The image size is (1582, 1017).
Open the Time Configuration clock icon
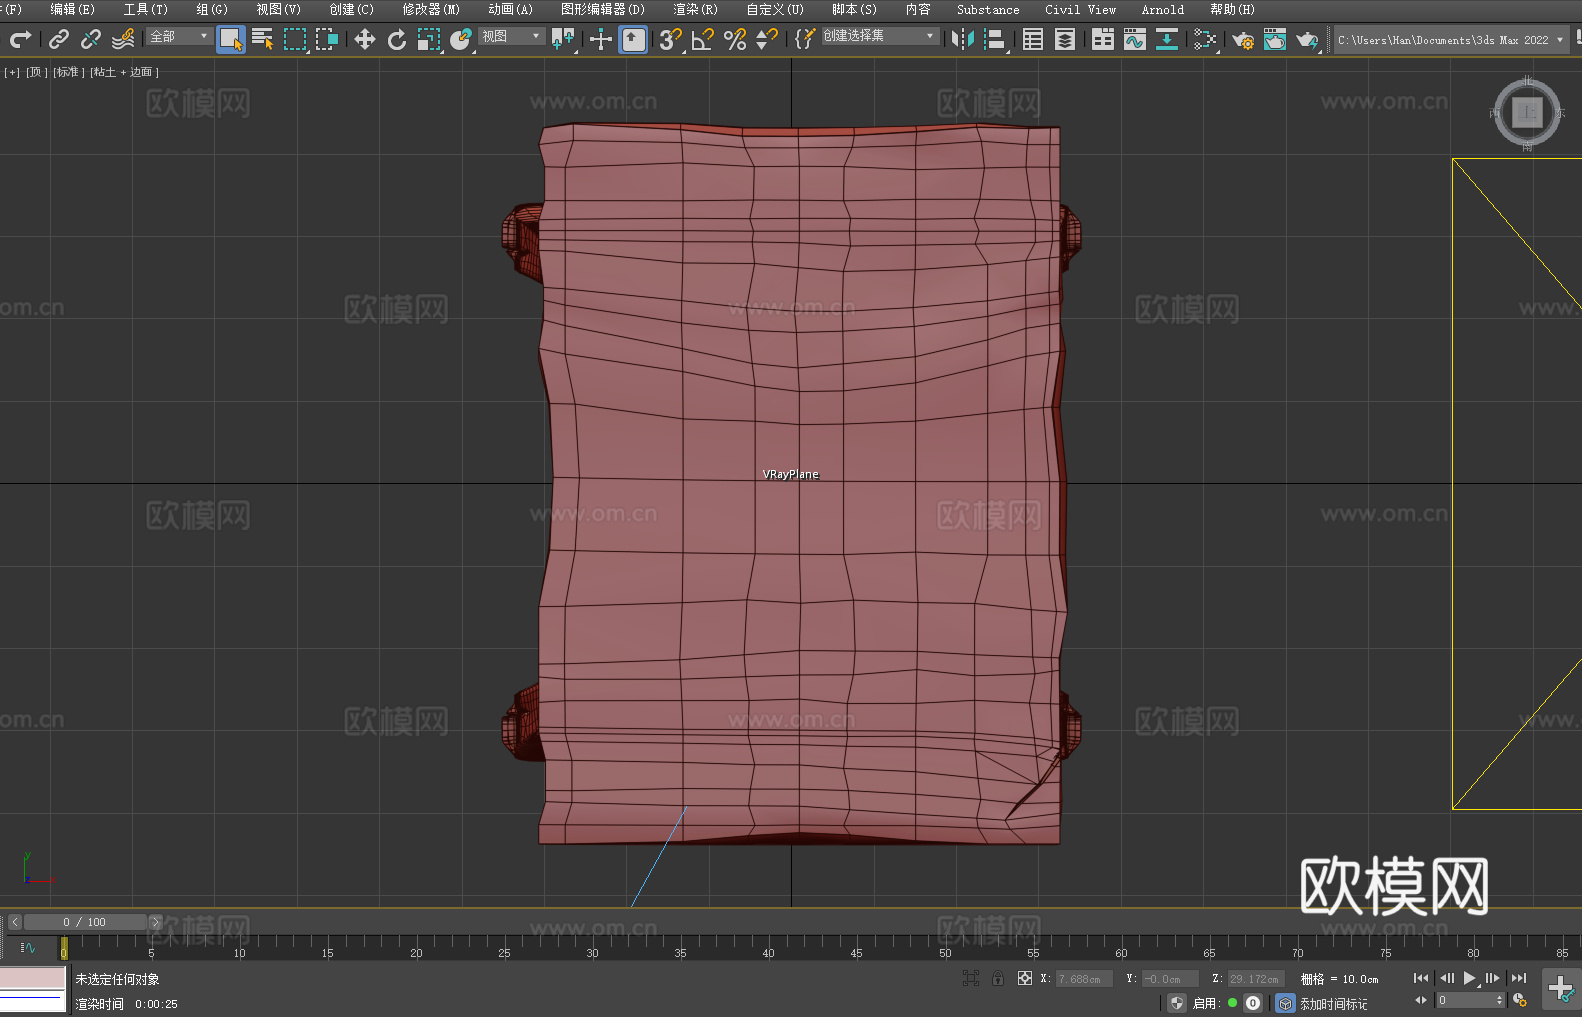tap(1520, 1000)
